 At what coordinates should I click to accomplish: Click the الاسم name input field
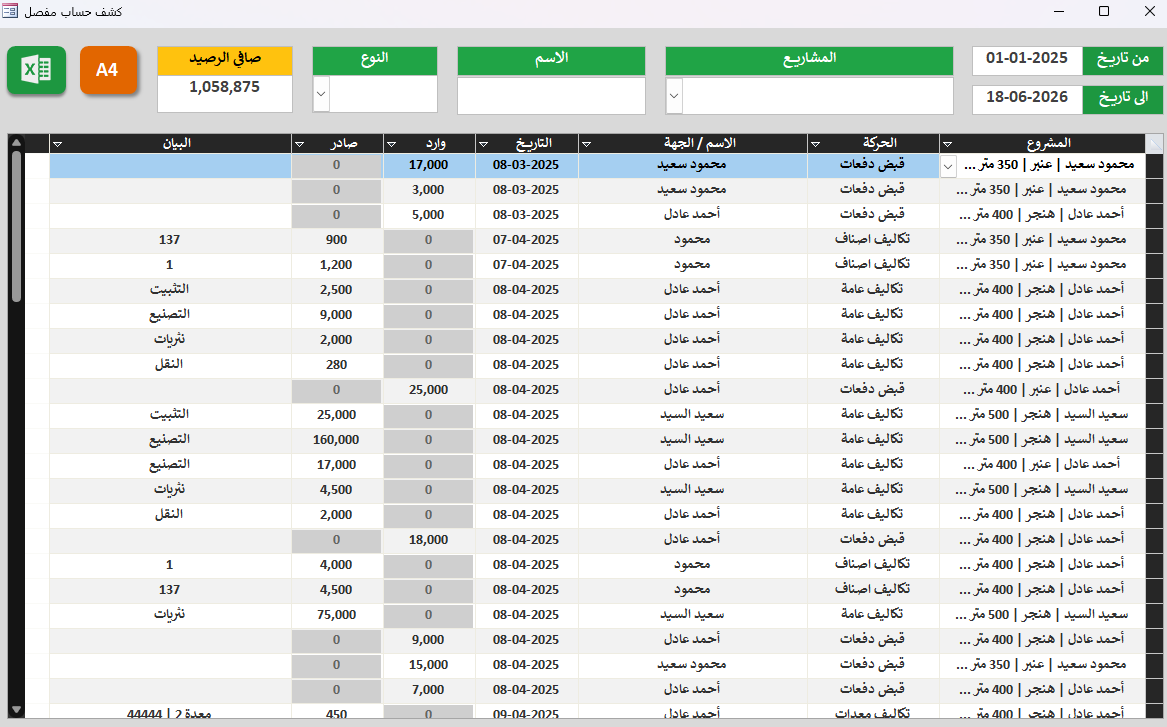[x=551, y=96]
